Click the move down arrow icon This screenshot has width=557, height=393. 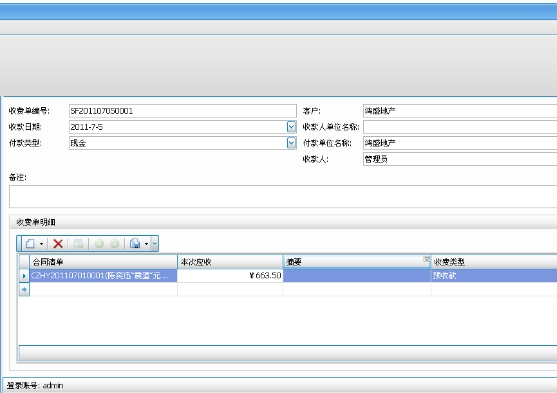(114, 244)
